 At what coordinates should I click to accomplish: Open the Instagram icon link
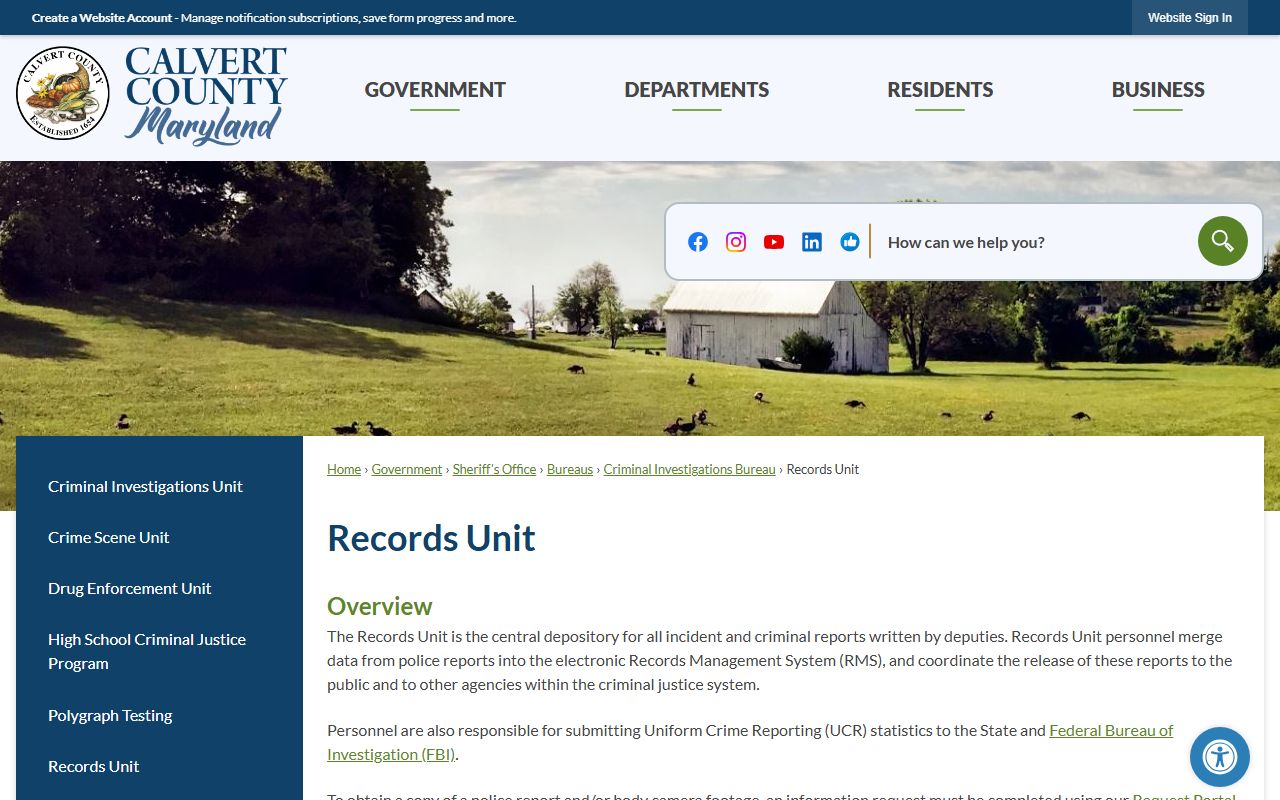click(x=736, y=242)
